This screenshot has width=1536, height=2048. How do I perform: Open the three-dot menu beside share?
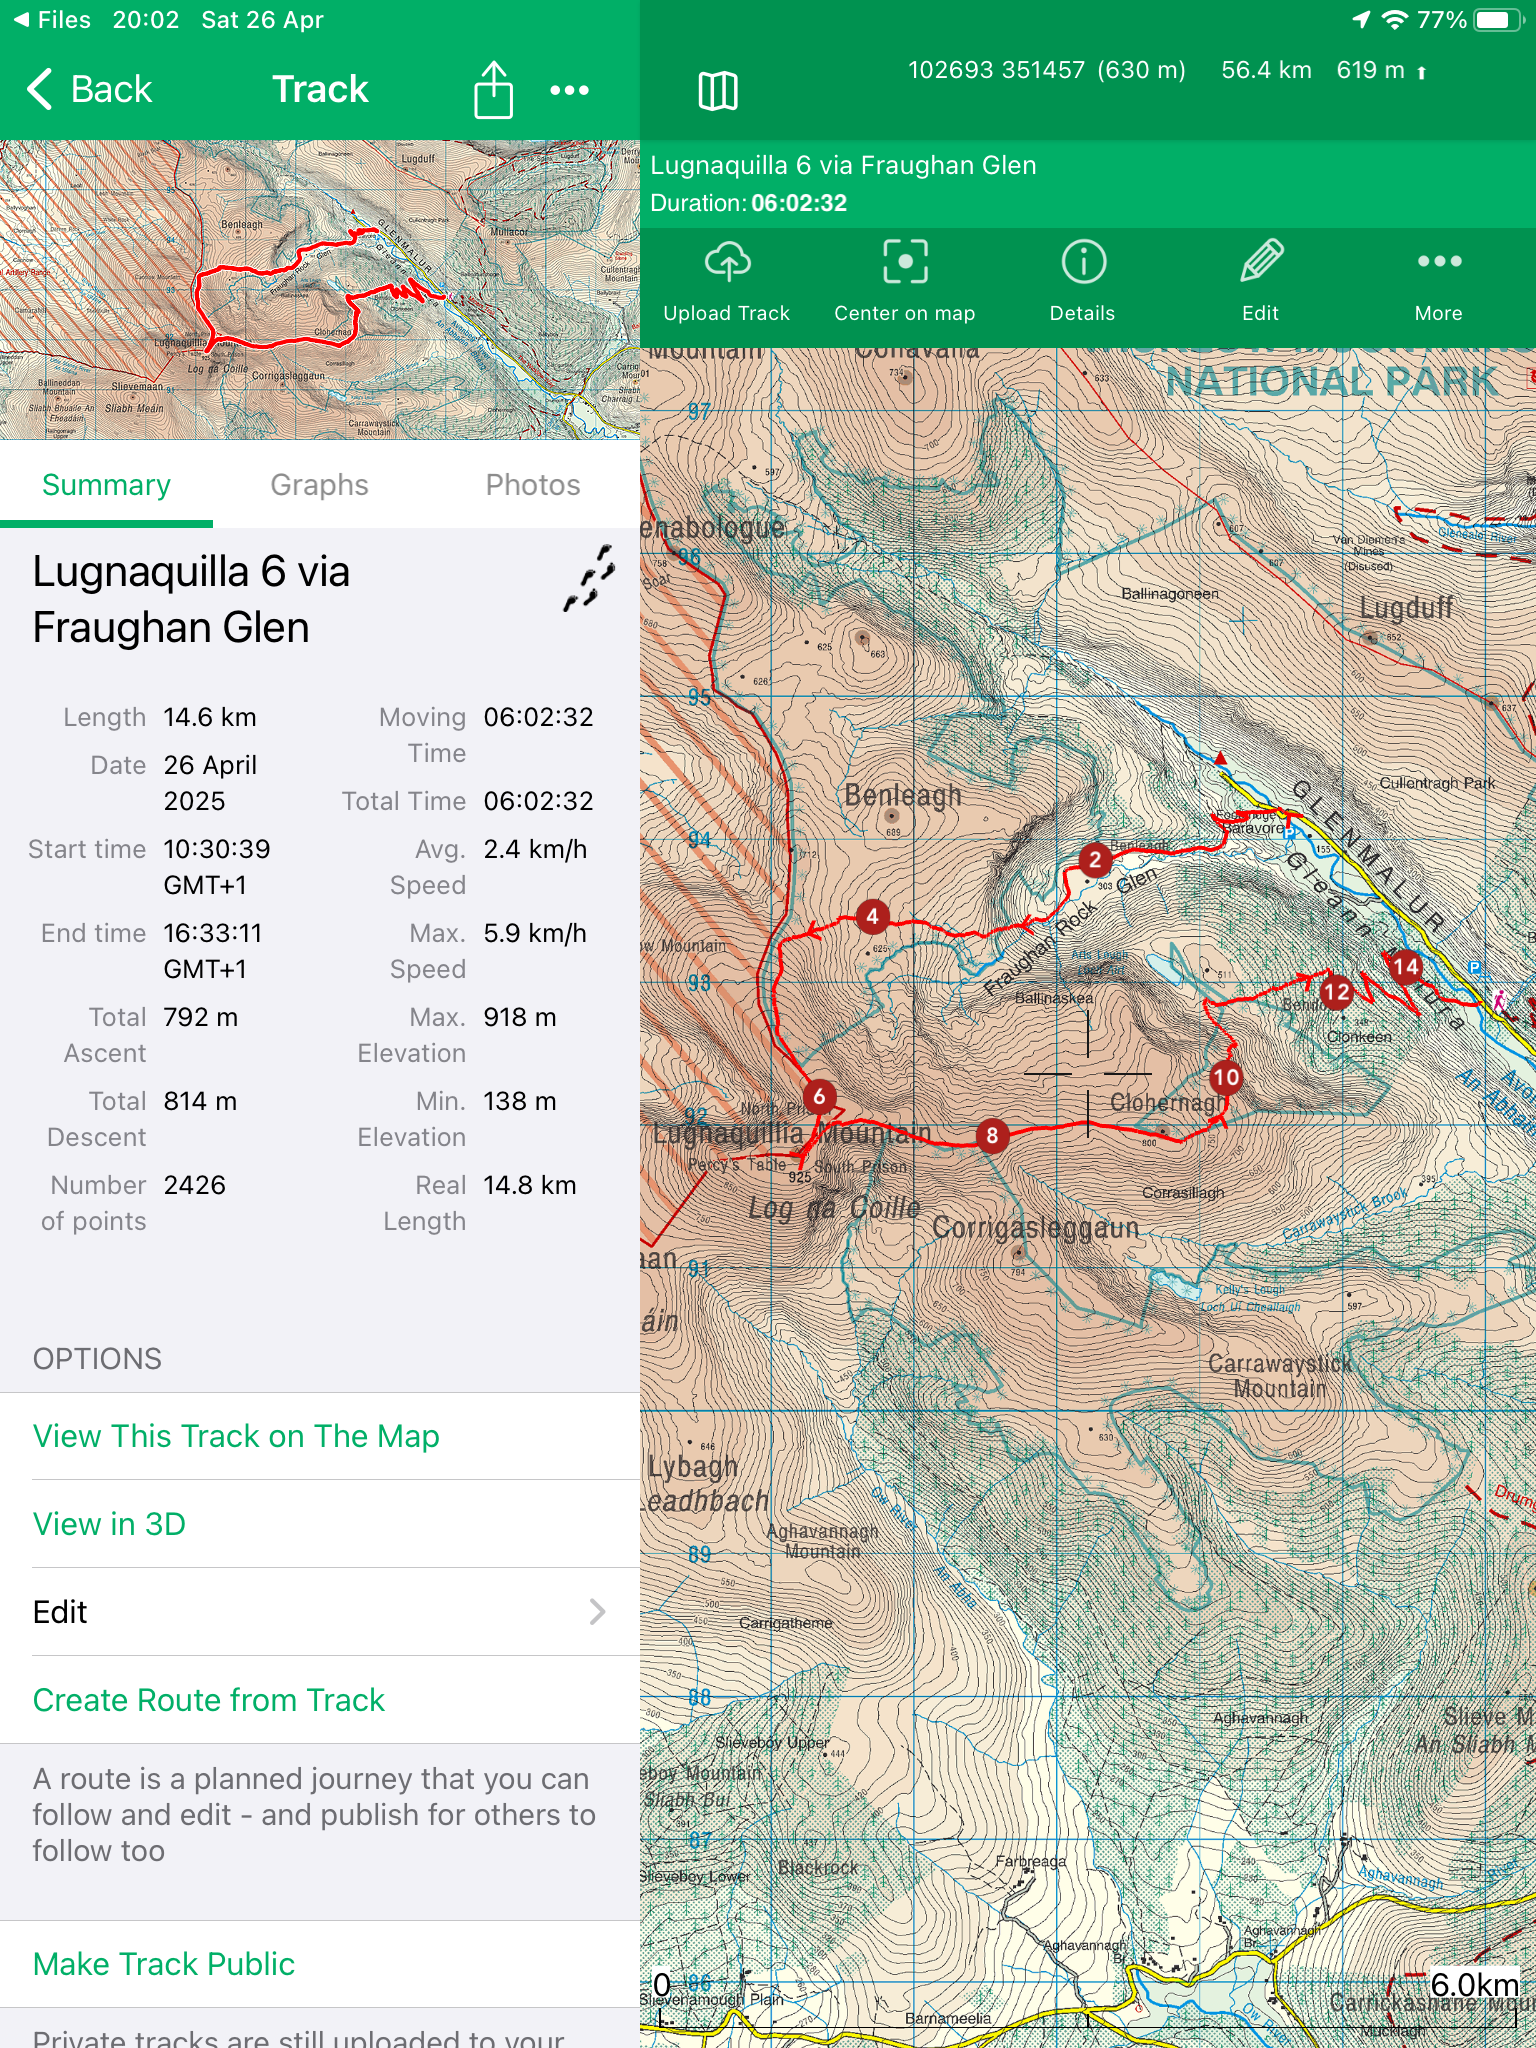(x=569, y=90)
